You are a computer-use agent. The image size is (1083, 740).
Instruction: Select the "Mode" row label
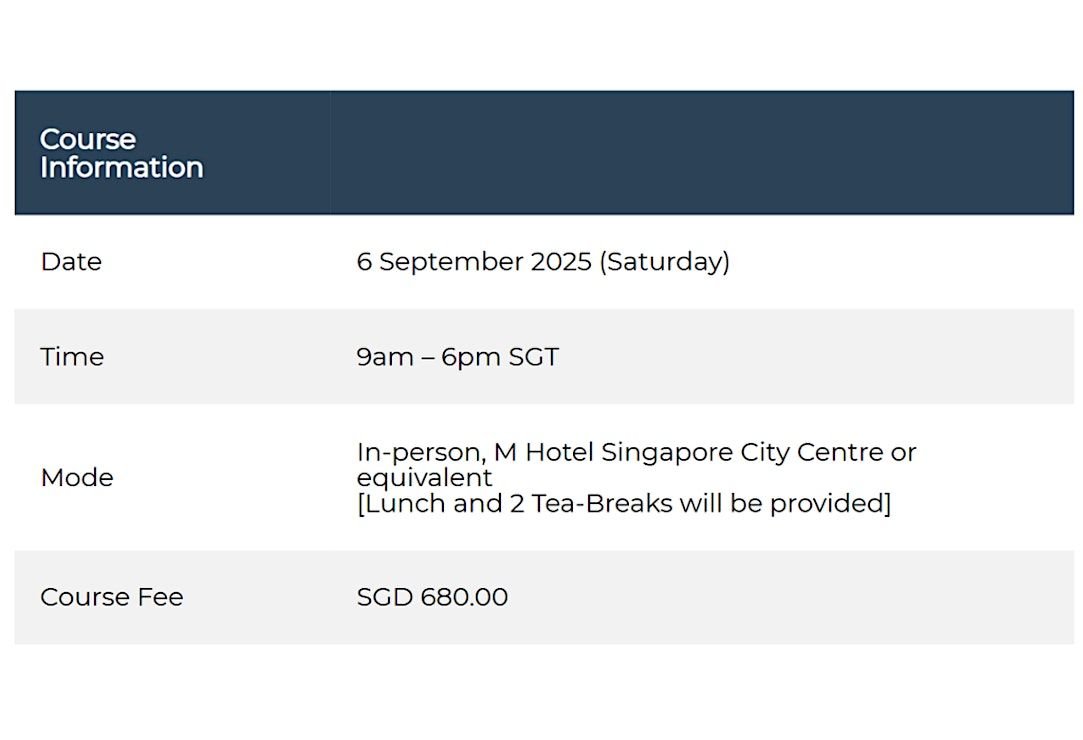point(77,477)
